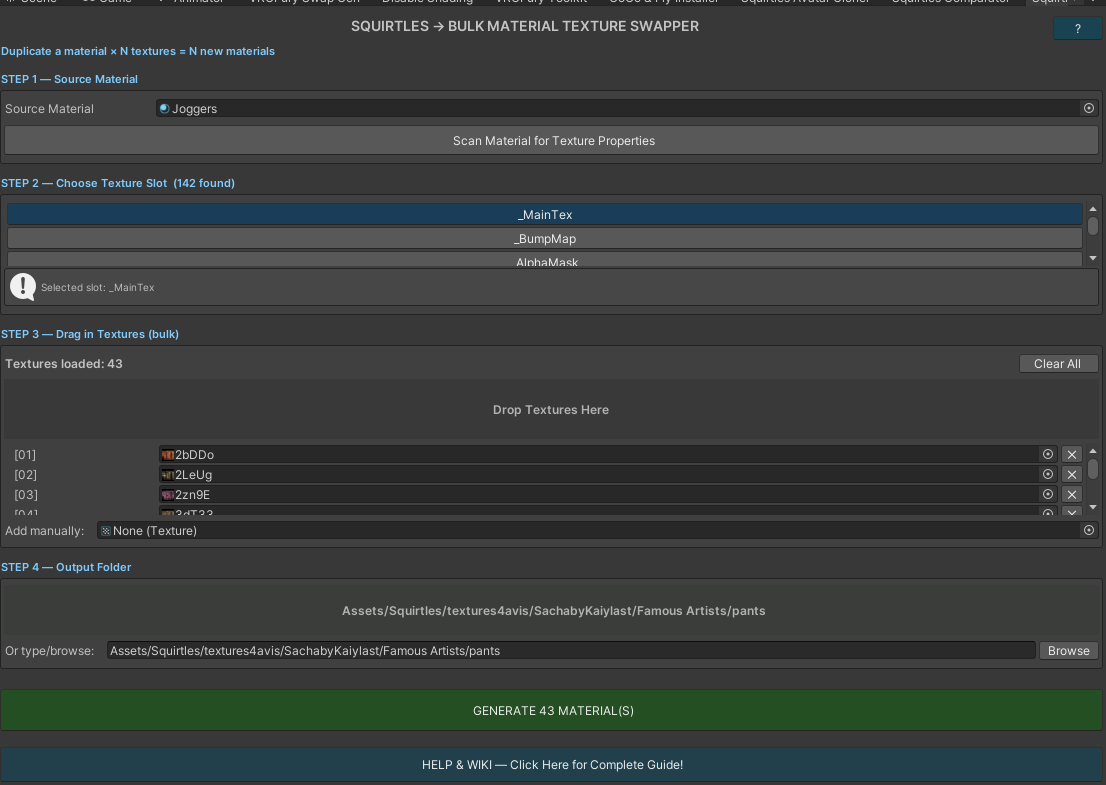This screenshot has width=1106, height=785.
Task: Click the None (Texture) placeholder icon
Action: [106, 530]
